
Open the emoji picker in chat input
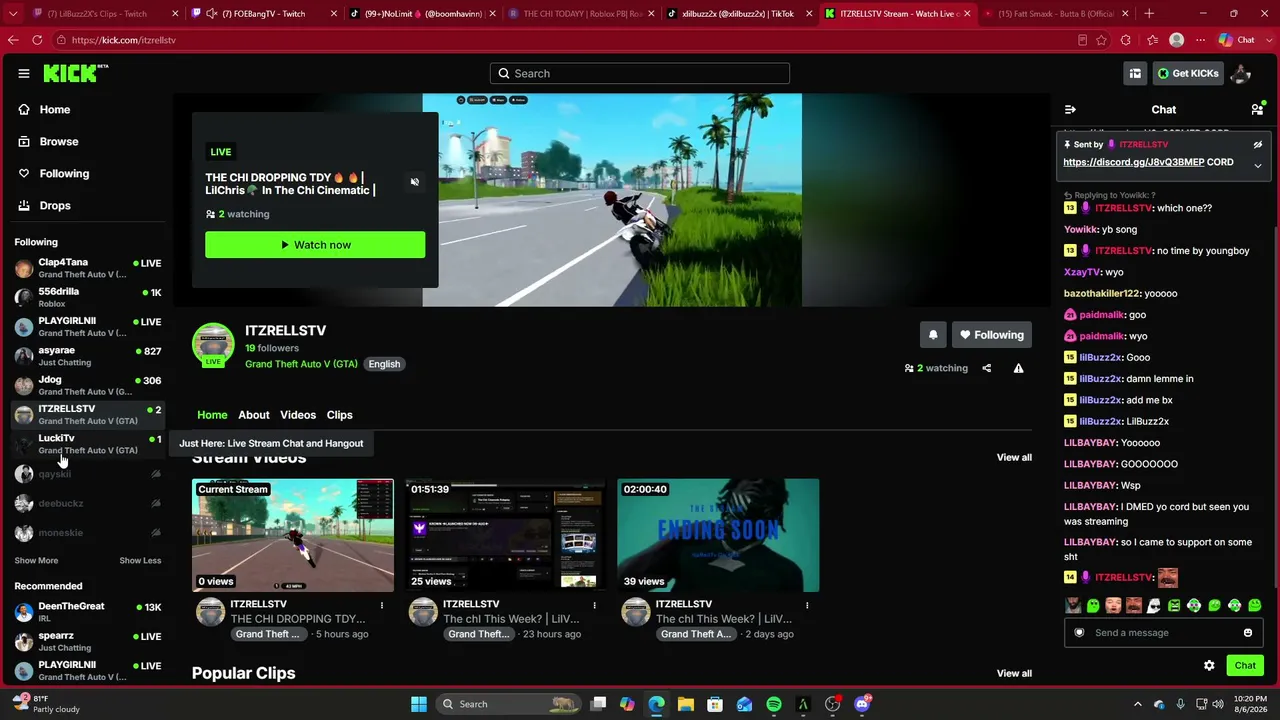pyautogui.click(x=1248, y=632)
